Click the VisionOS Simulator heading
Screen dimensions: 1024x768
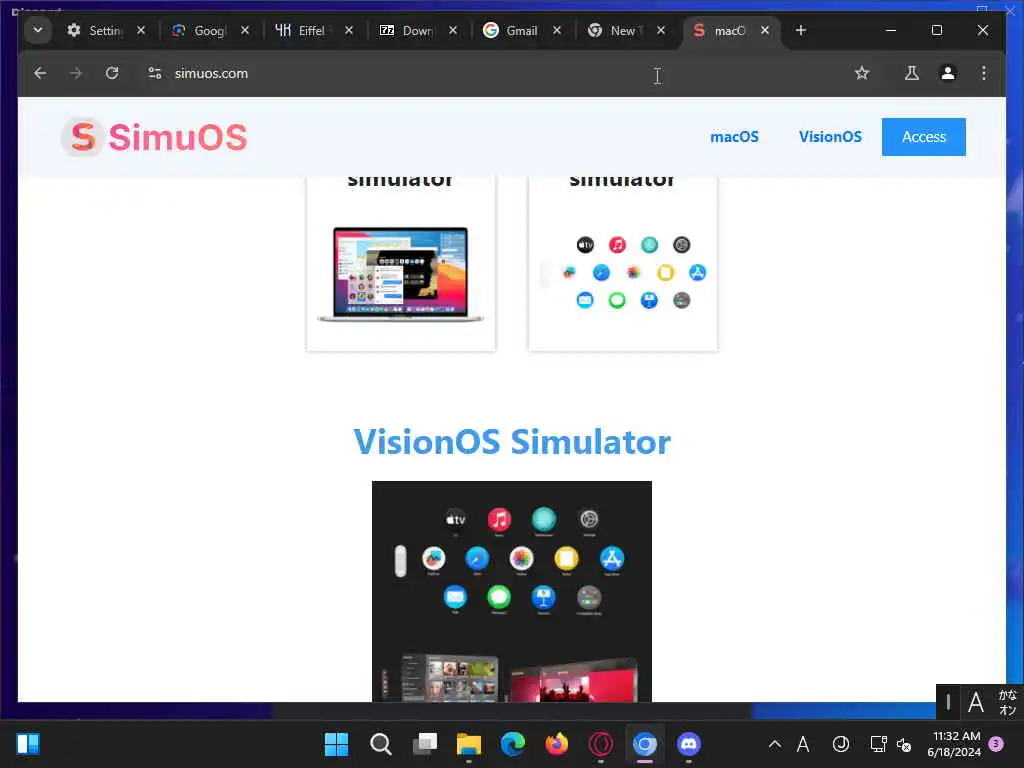[512, 442]
